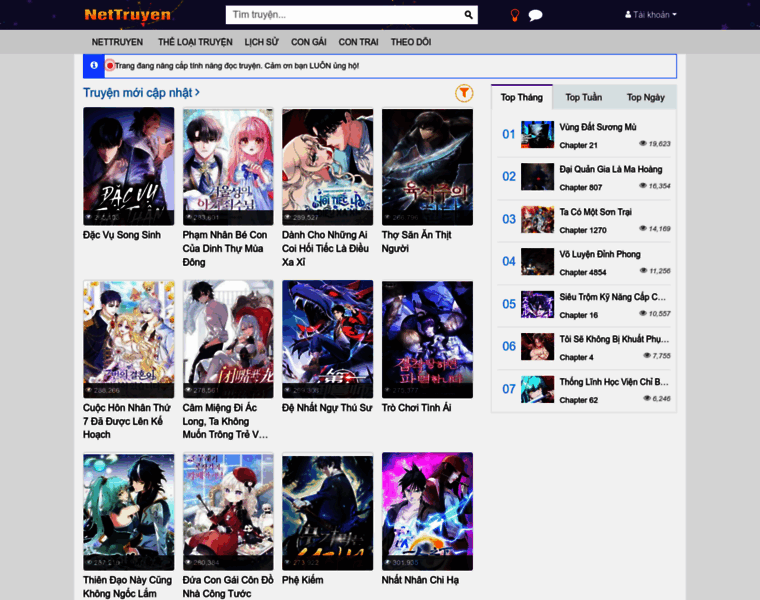Open Cuộc Hôn Nhân Thứ 7 cover
This screenshot has width=760, height=600.
128,339
